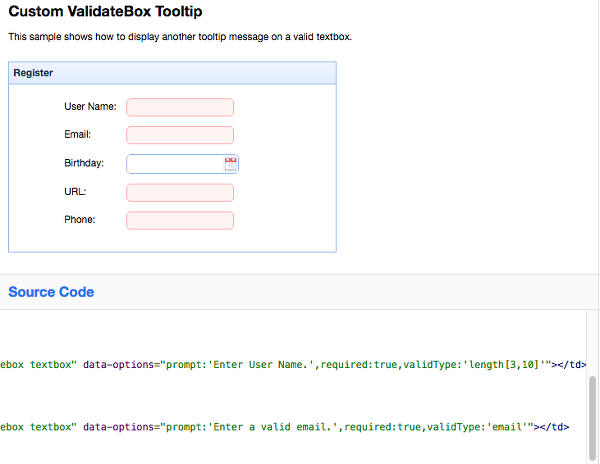Click the URL label
Screen dimensions: 600x464
75,192
